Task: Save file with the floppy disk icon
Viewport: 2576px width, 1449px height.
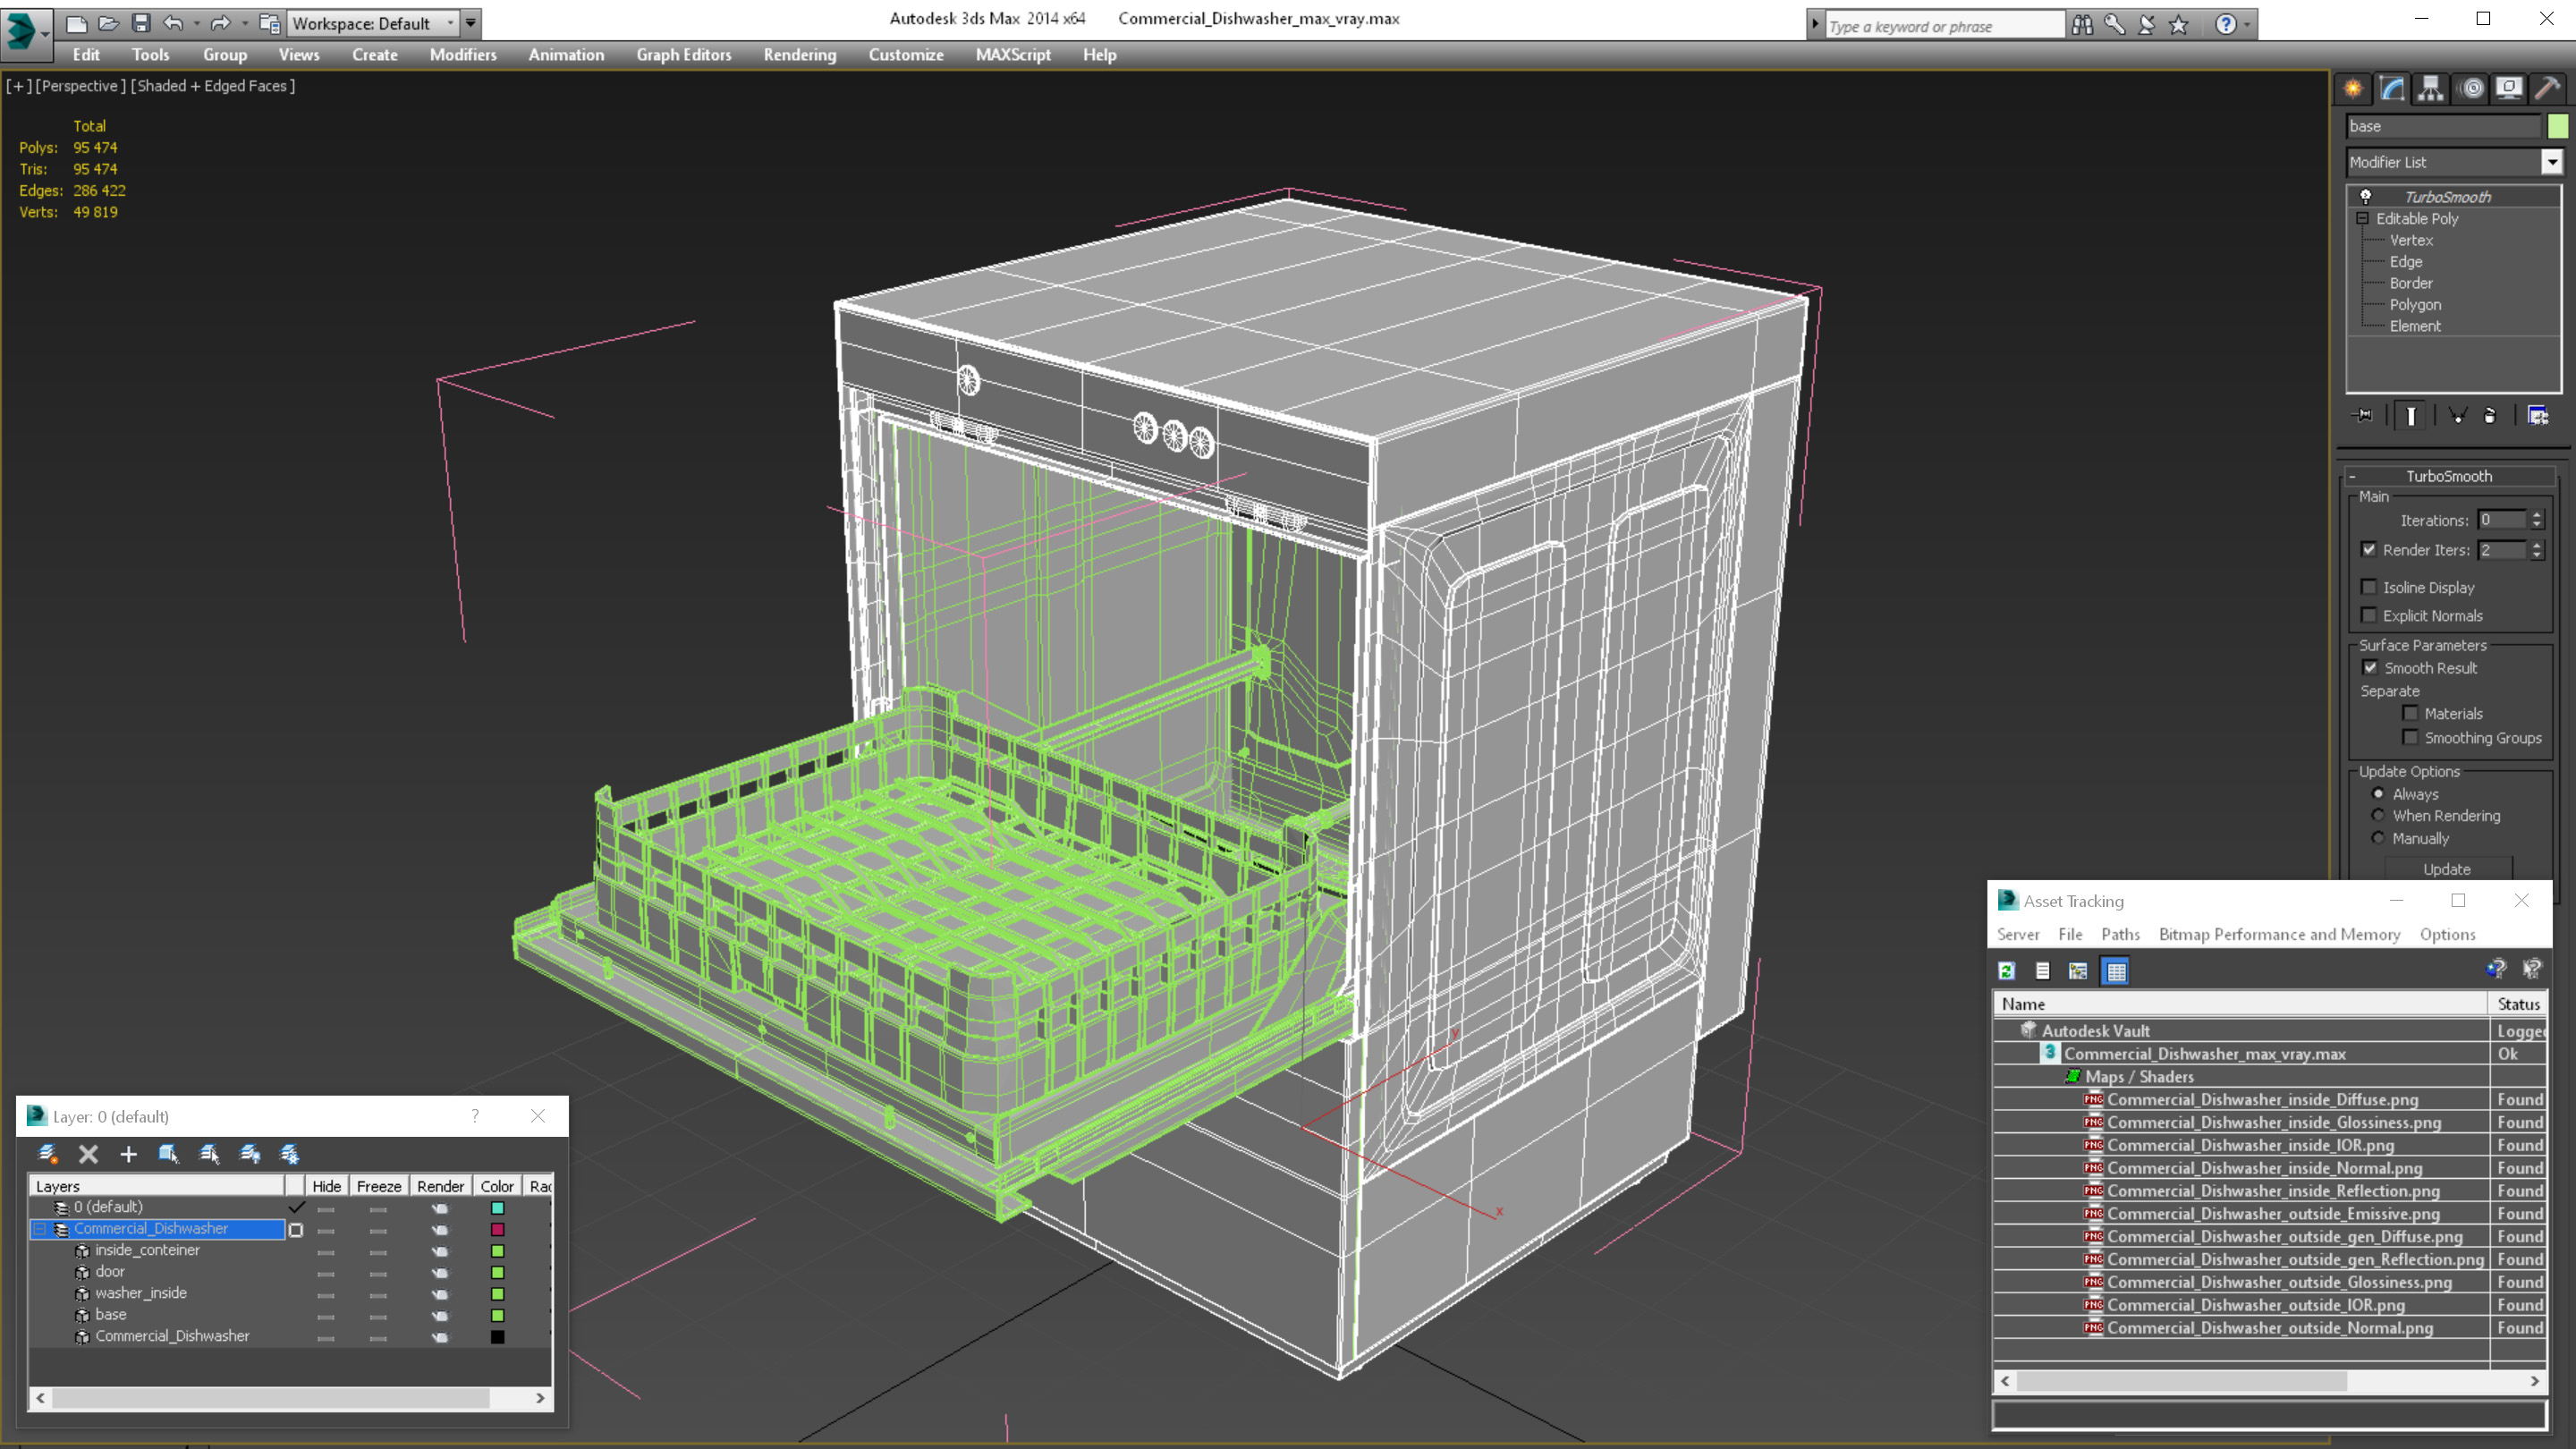Action: pos(141,23)
